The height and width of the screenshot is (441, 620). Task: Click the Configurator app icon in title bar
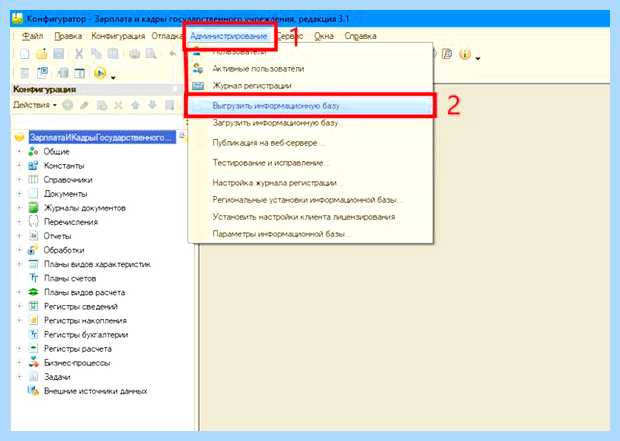17,19
